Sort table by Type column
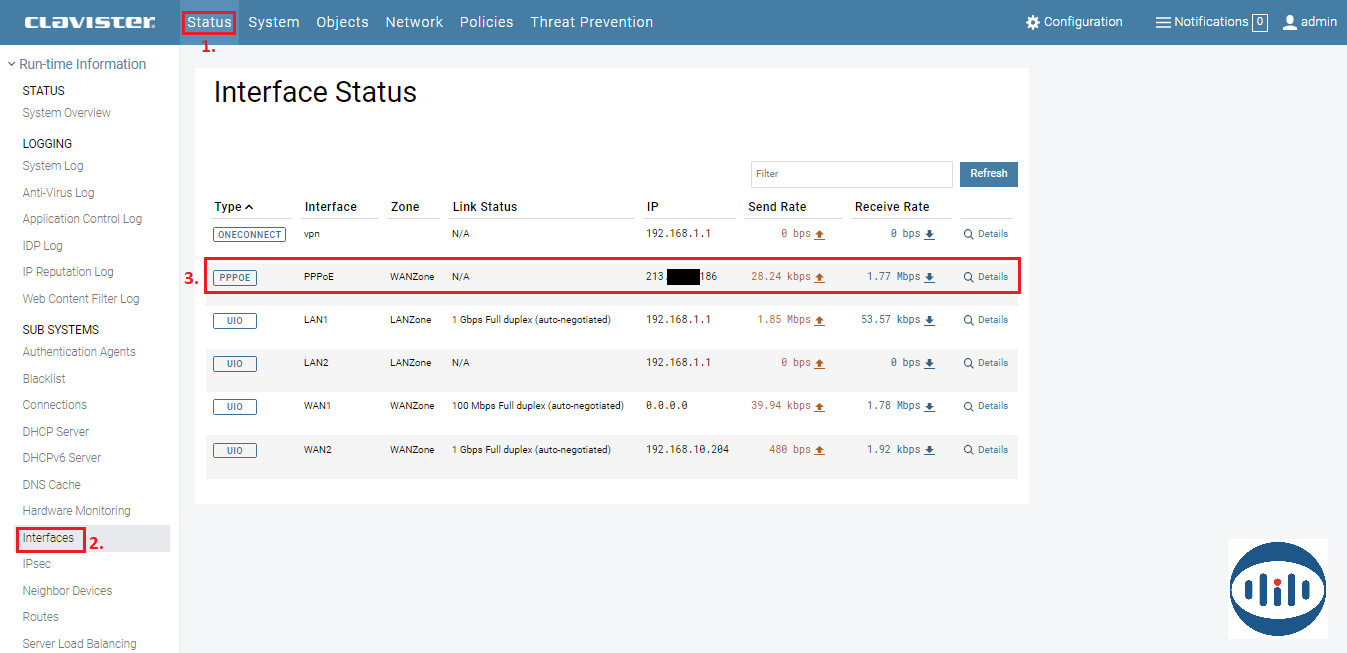The height and width of the screenshot is (653, 1347). tap(234, 207)
